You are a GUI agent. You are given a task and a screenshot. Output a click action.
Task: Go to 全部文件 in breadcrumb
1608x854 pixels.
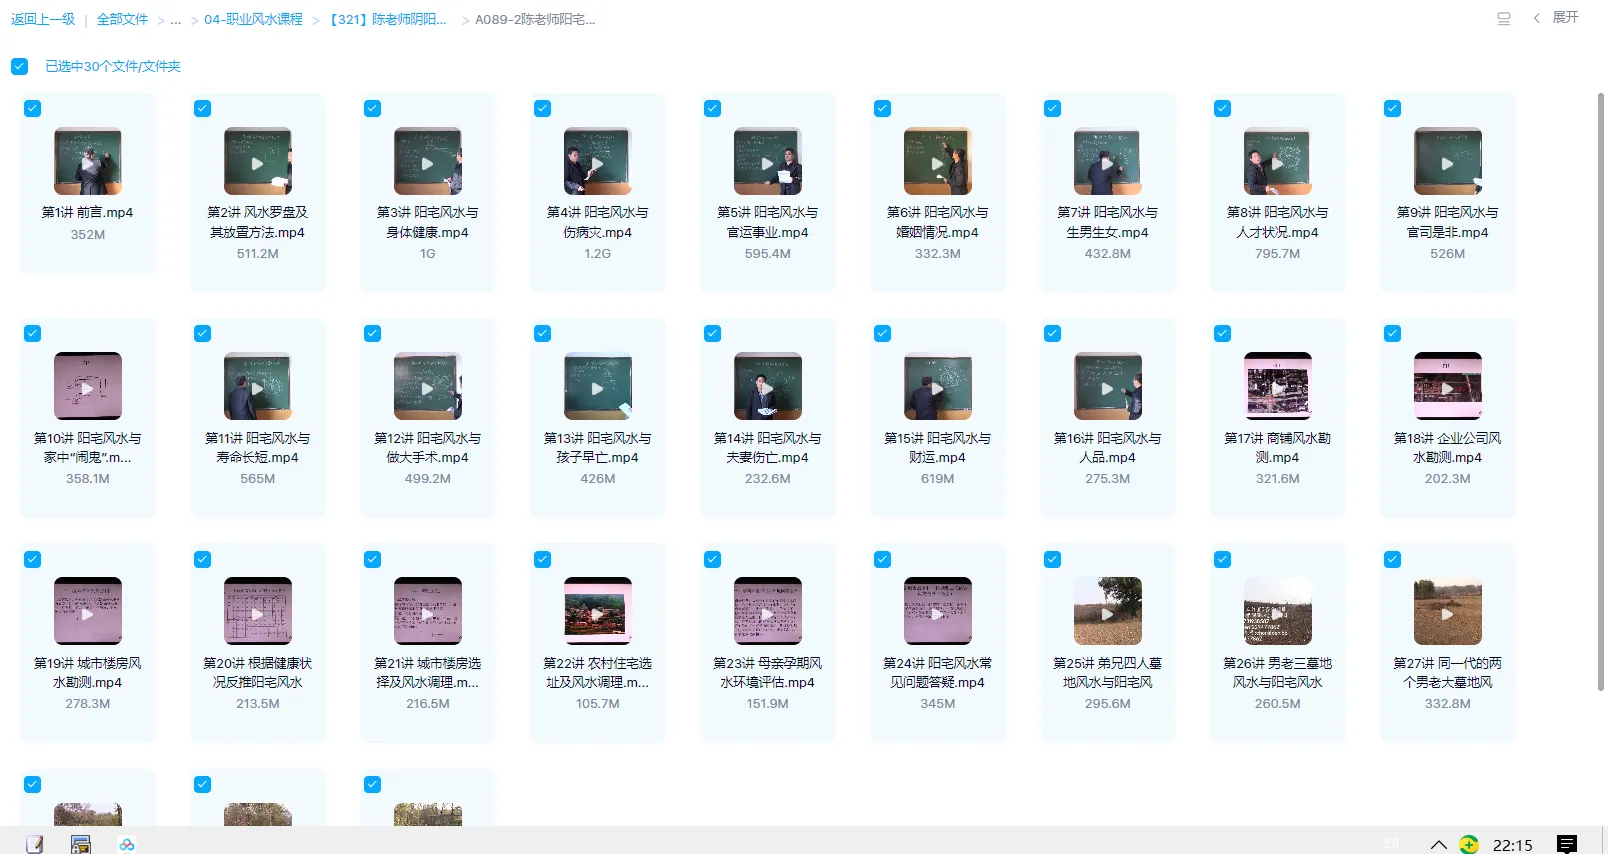click(122, 19)
